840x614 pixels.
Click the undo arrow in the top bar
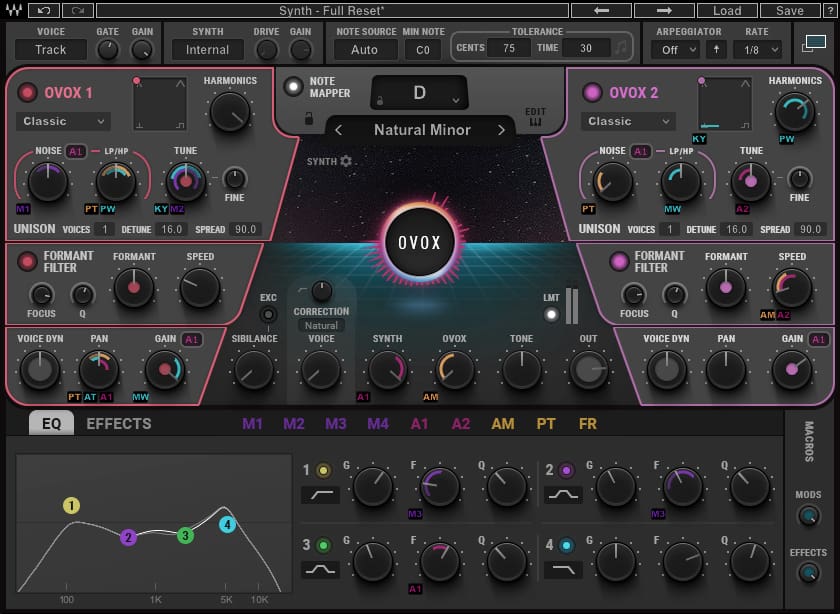coord(43,10)
